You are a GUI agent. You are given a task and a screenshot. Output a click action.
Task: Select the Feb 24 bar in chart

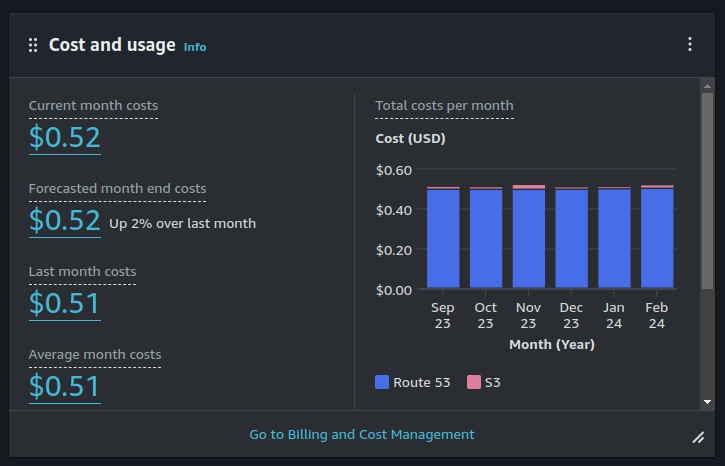point(657,237)
